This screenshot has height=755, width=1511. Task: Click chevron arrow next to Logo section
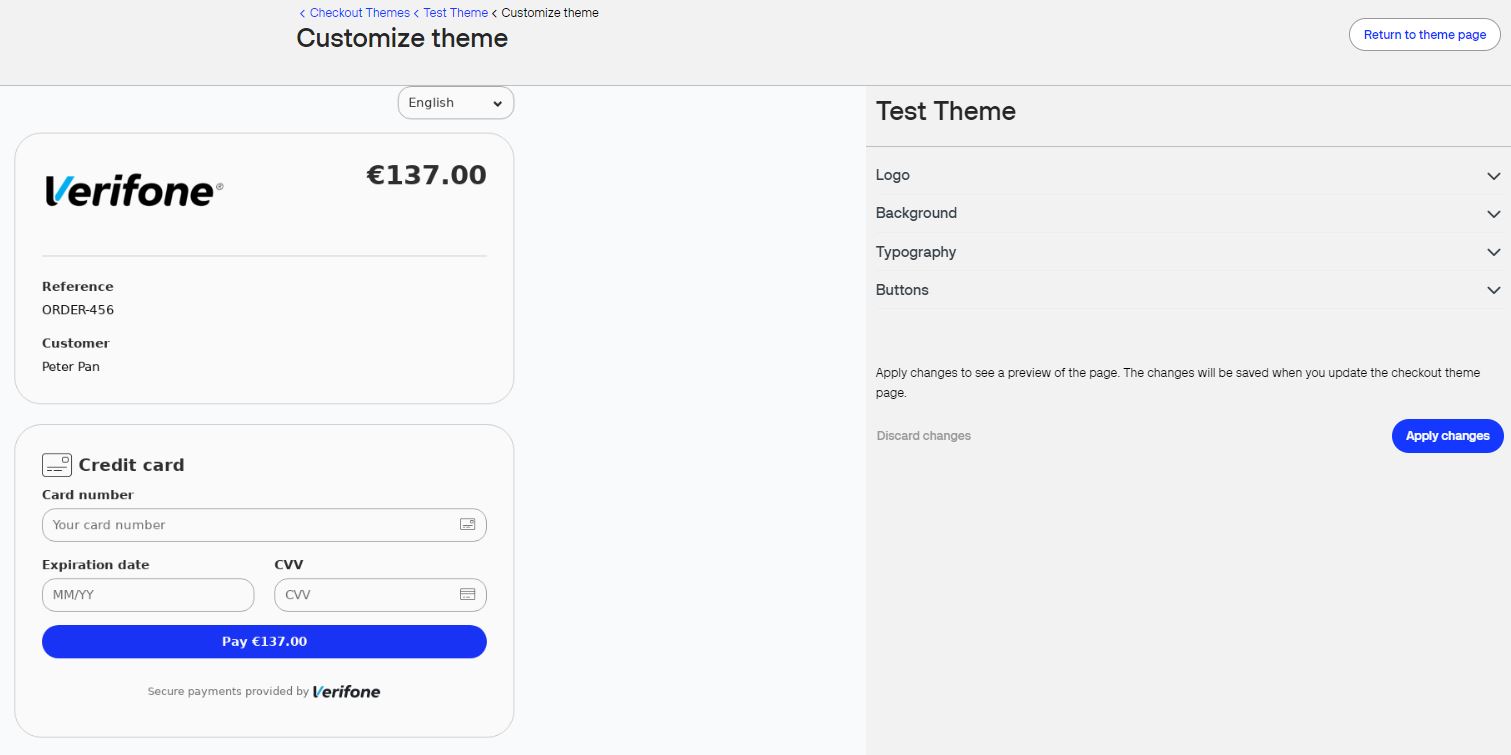pos(1493,176)
